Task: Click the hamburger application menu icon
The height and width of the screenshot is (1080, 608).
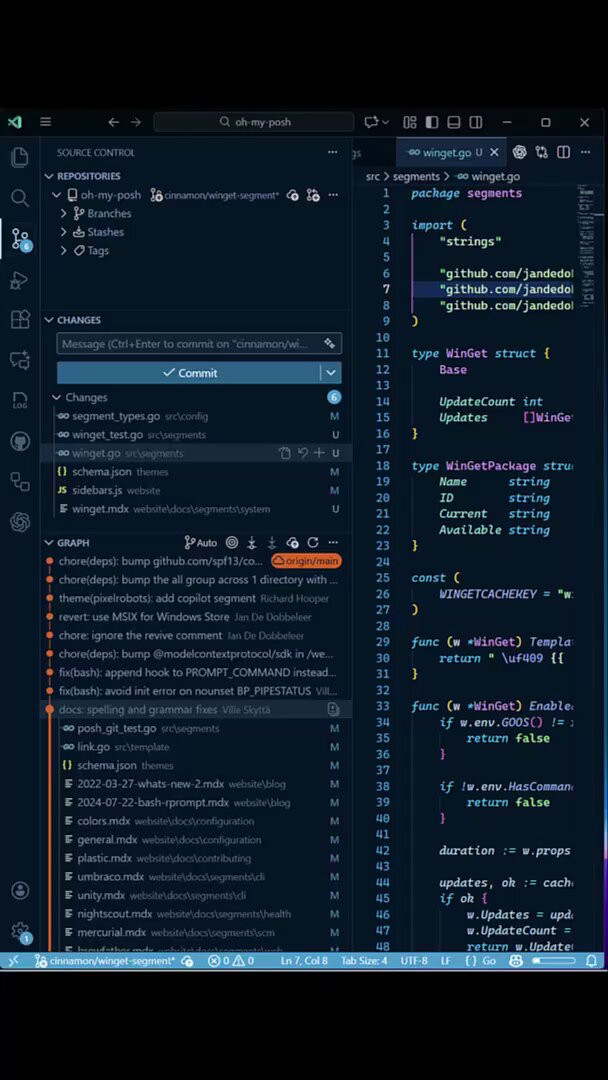Action: (x=45, y=122)
